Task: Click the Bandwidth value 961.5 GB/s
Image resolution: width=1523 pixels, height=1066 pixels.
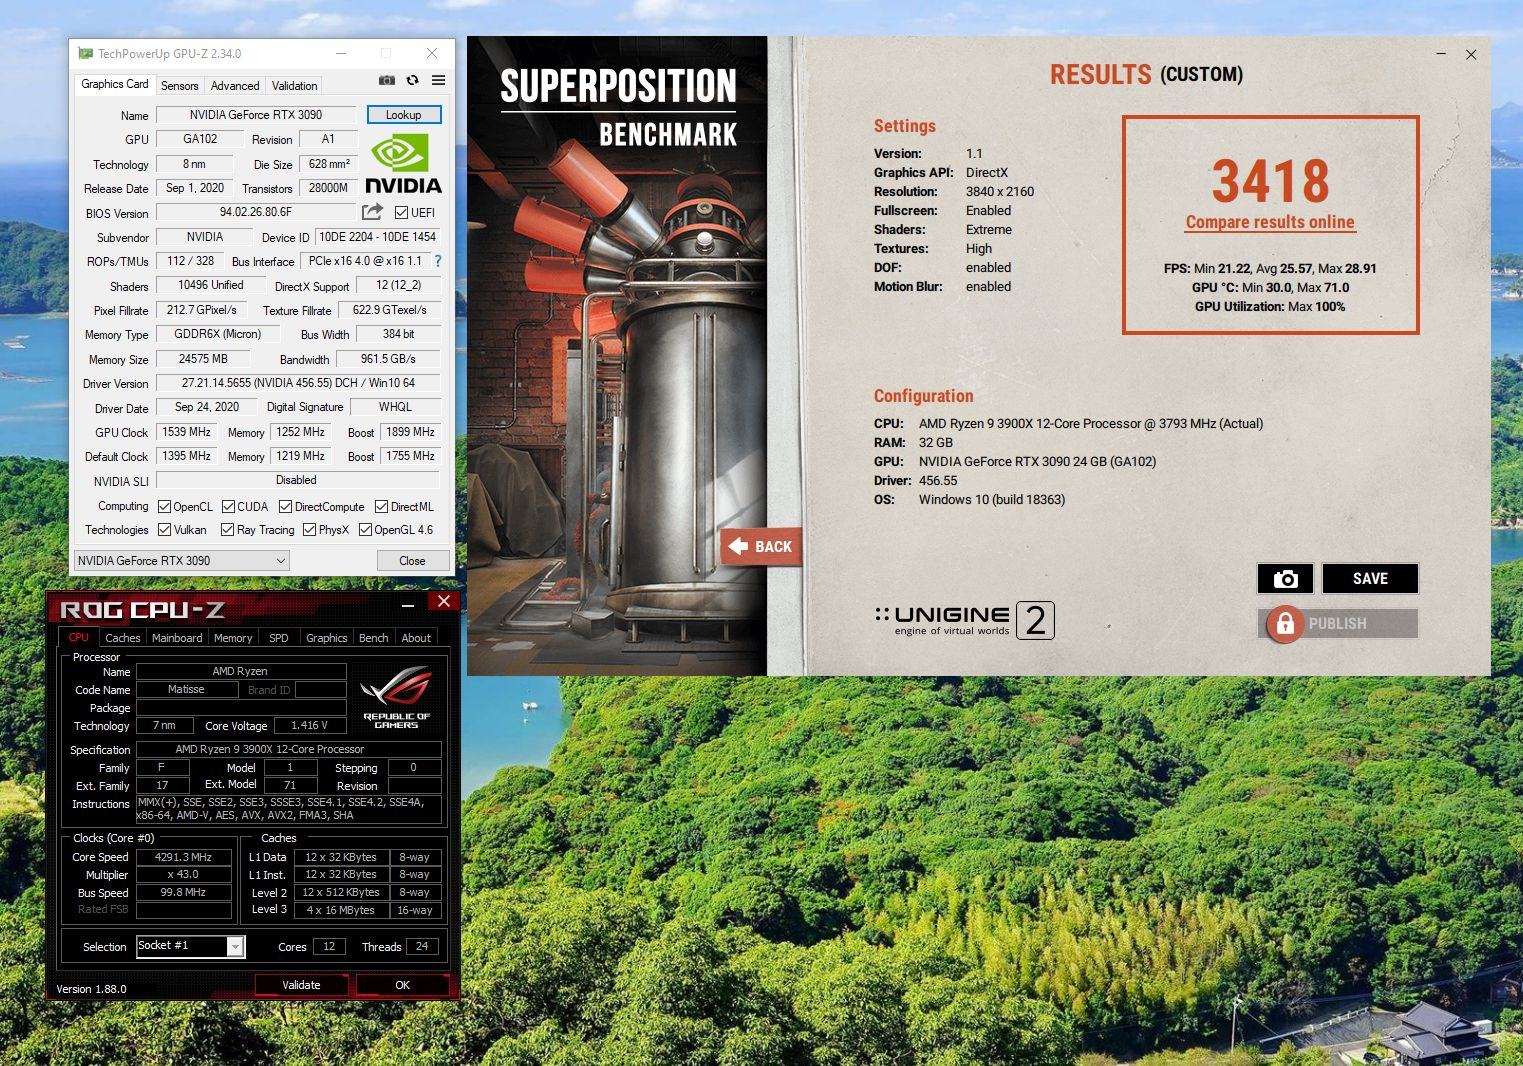Action: 388,359
